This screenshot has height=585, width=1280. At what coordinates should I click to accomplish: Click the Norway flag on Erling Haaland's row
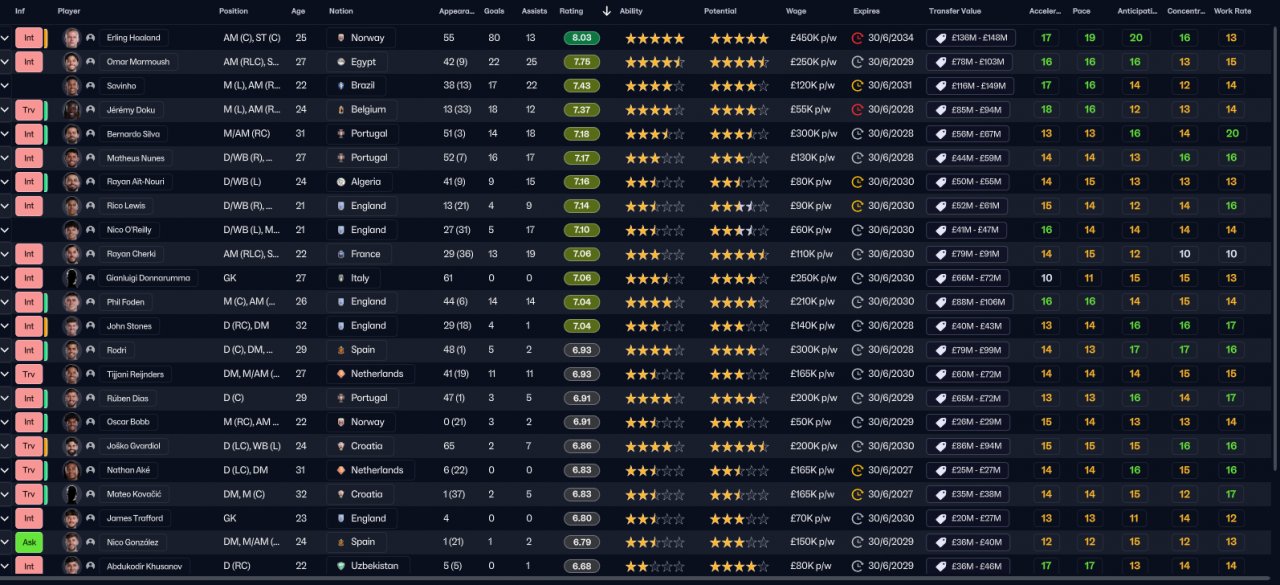pos(343,38)
